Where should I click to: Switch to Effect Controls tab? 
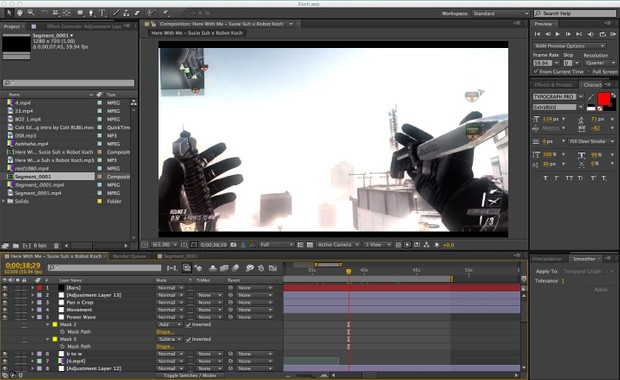coord(84,26)
